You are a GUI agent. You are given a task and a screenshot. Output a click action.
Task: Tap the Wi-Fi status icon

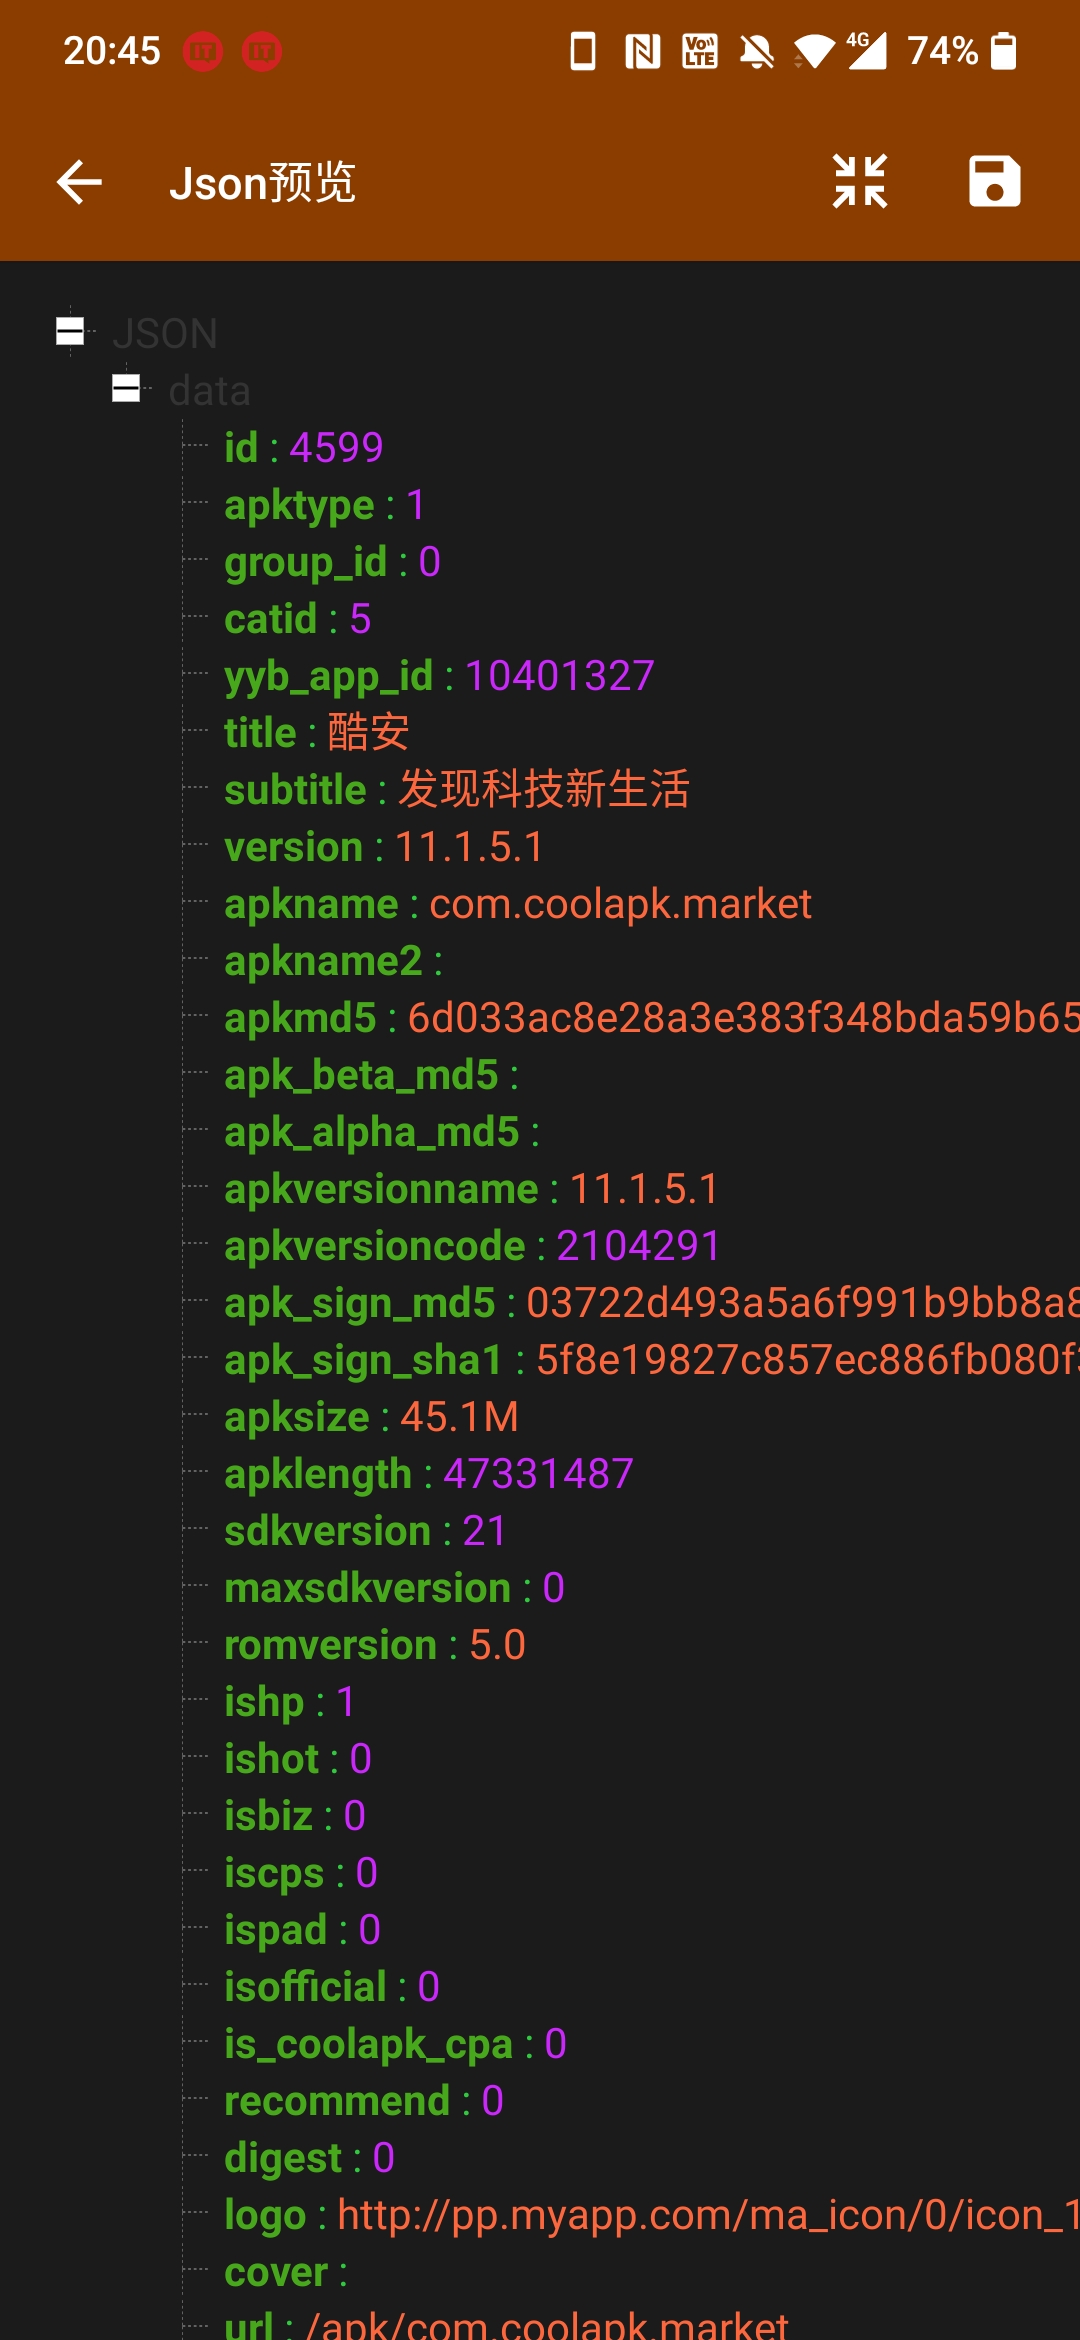tap(814, 51)
